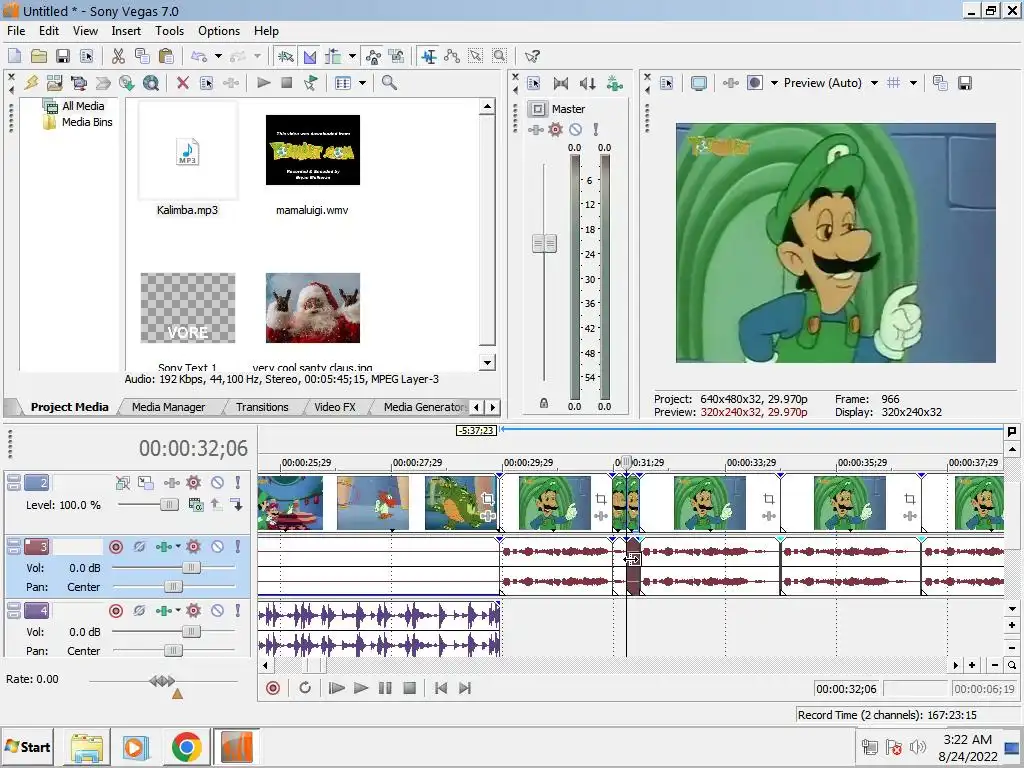Open the automation mode dropdown on track 4
Viewport: 1024px width, 768px height.
point(178,611)
